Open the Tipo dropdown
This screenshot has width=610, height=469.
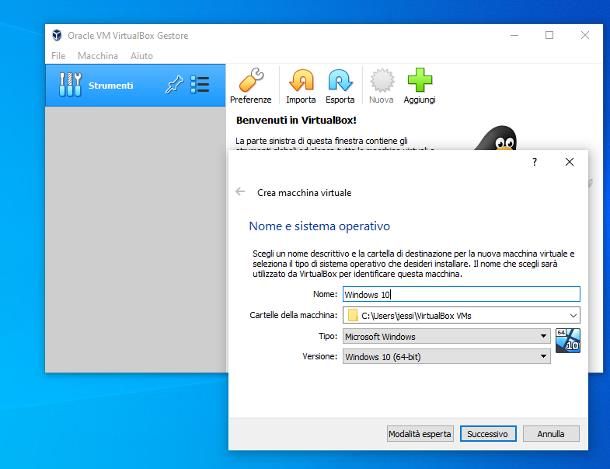click(447, 336)
